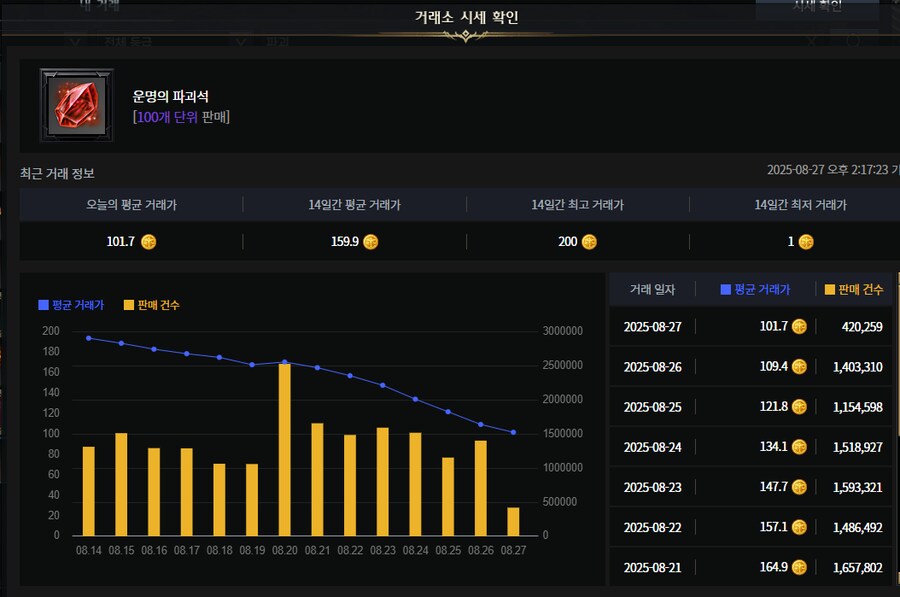Viewport: 900px width, 597px height.
Task: Click gold coin icon in 2025-08-27 row
Action: click(799, 327)
